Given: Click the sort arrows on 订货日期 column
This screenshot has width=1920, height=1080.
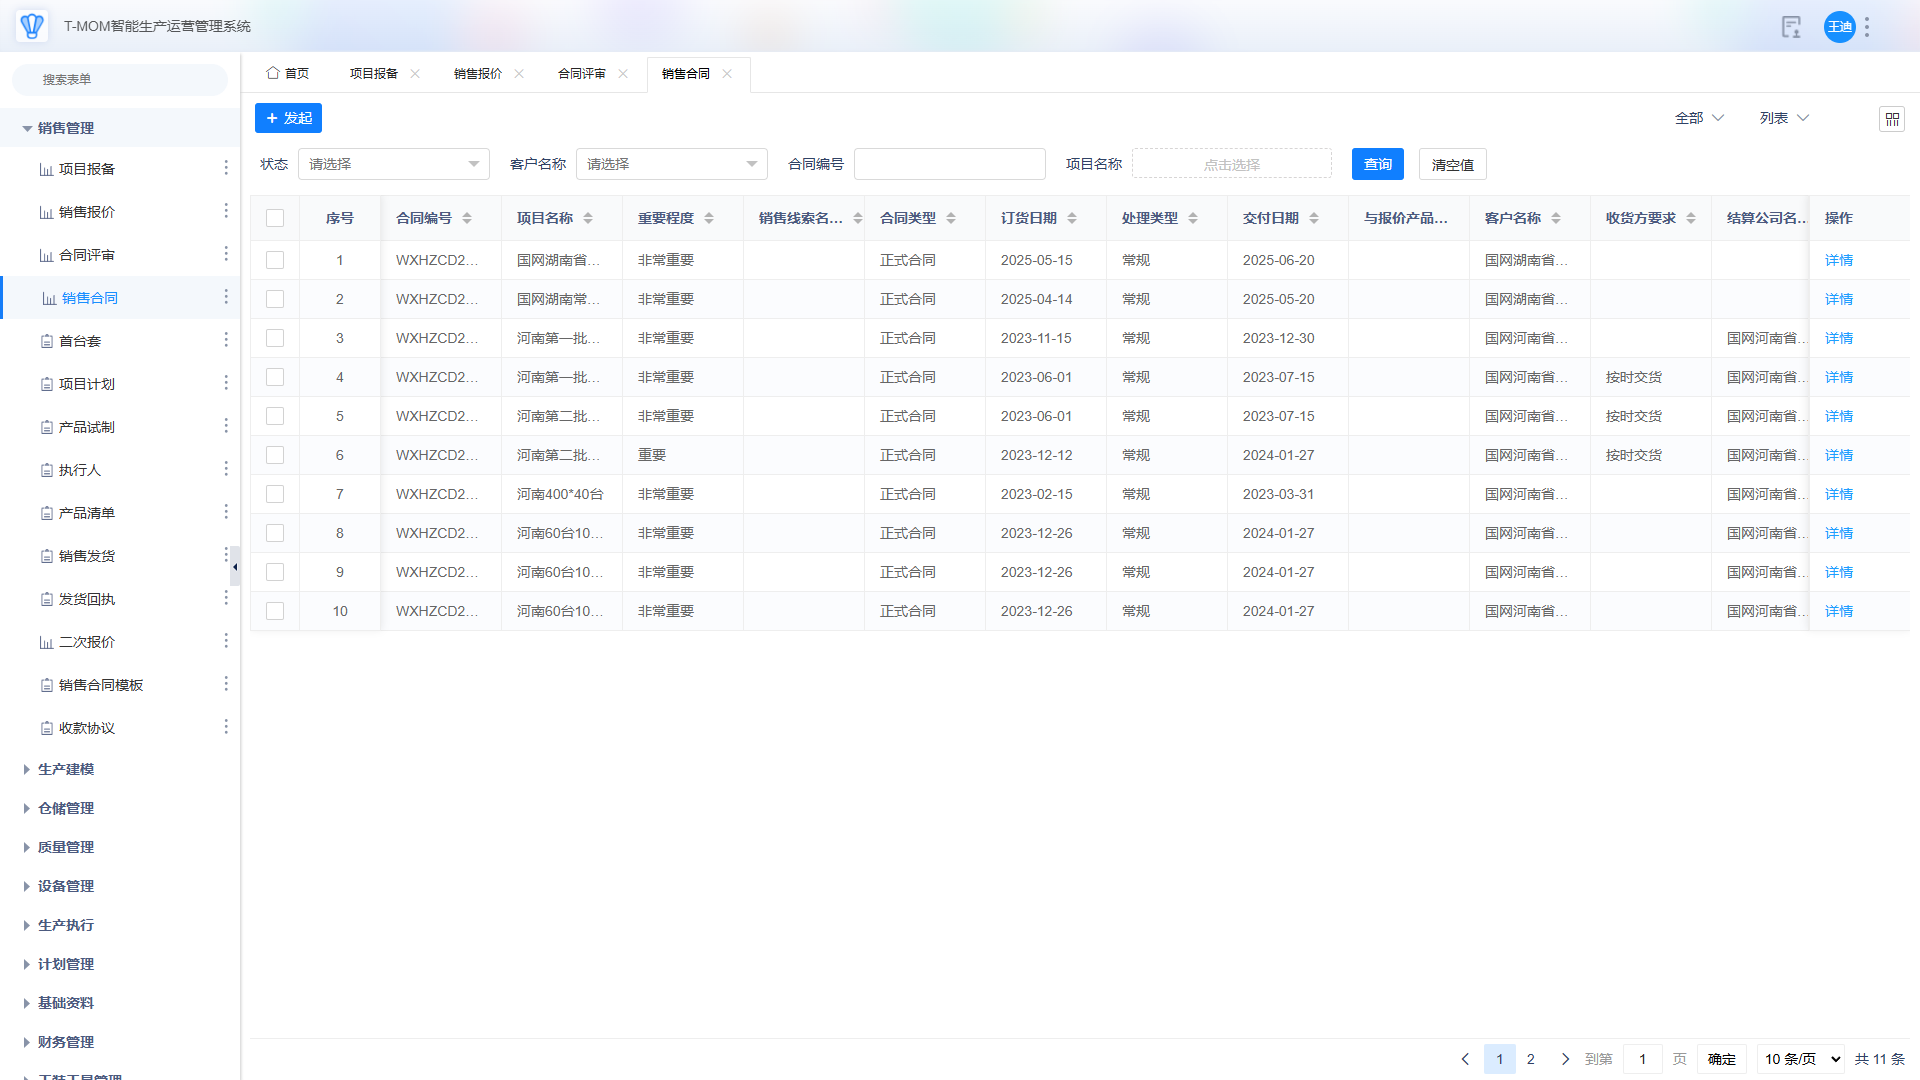Looking at the screenshot, I should click(1072, 218).
